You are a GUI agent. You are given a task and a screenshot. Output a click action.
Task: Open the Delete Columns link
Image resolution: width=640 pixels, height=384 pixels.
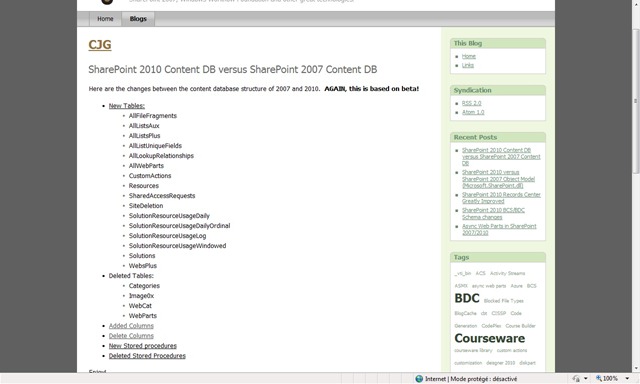tap(131, 336)
